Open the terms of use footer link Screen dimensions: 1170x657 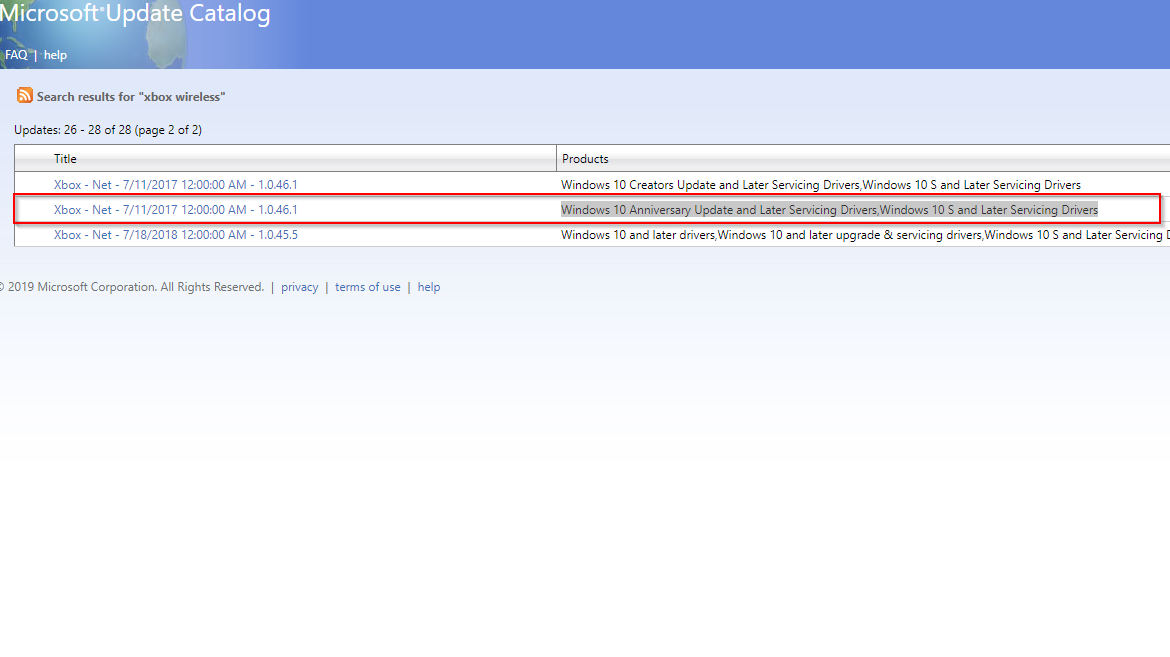coord(368,287)
